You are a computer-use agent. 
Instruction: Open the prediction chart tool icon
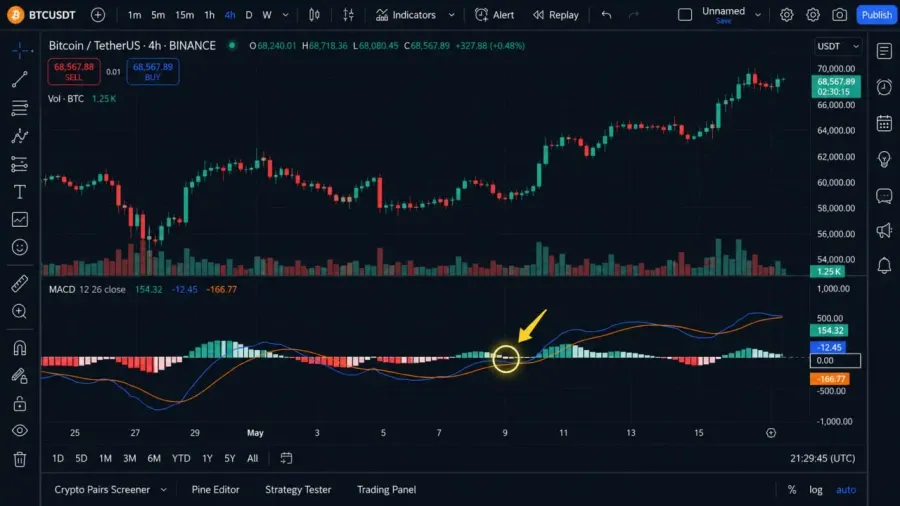(20, 220)
